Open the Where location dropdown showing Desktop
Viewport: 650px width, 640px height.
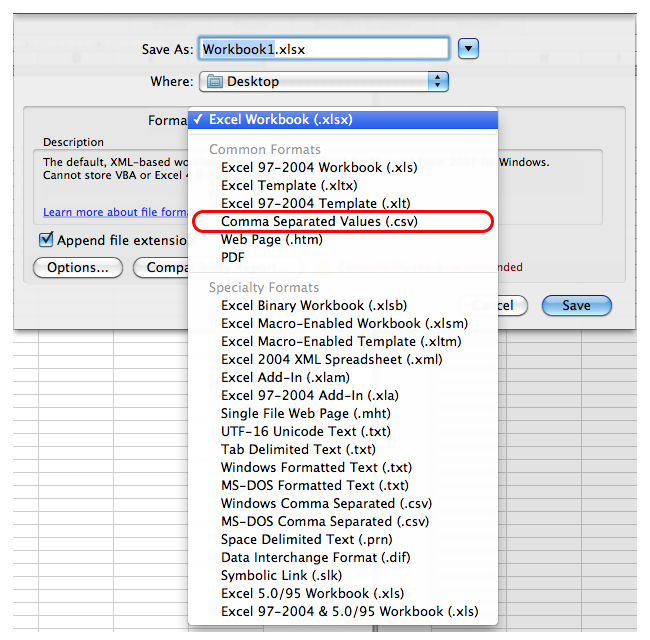pos(324,81)
